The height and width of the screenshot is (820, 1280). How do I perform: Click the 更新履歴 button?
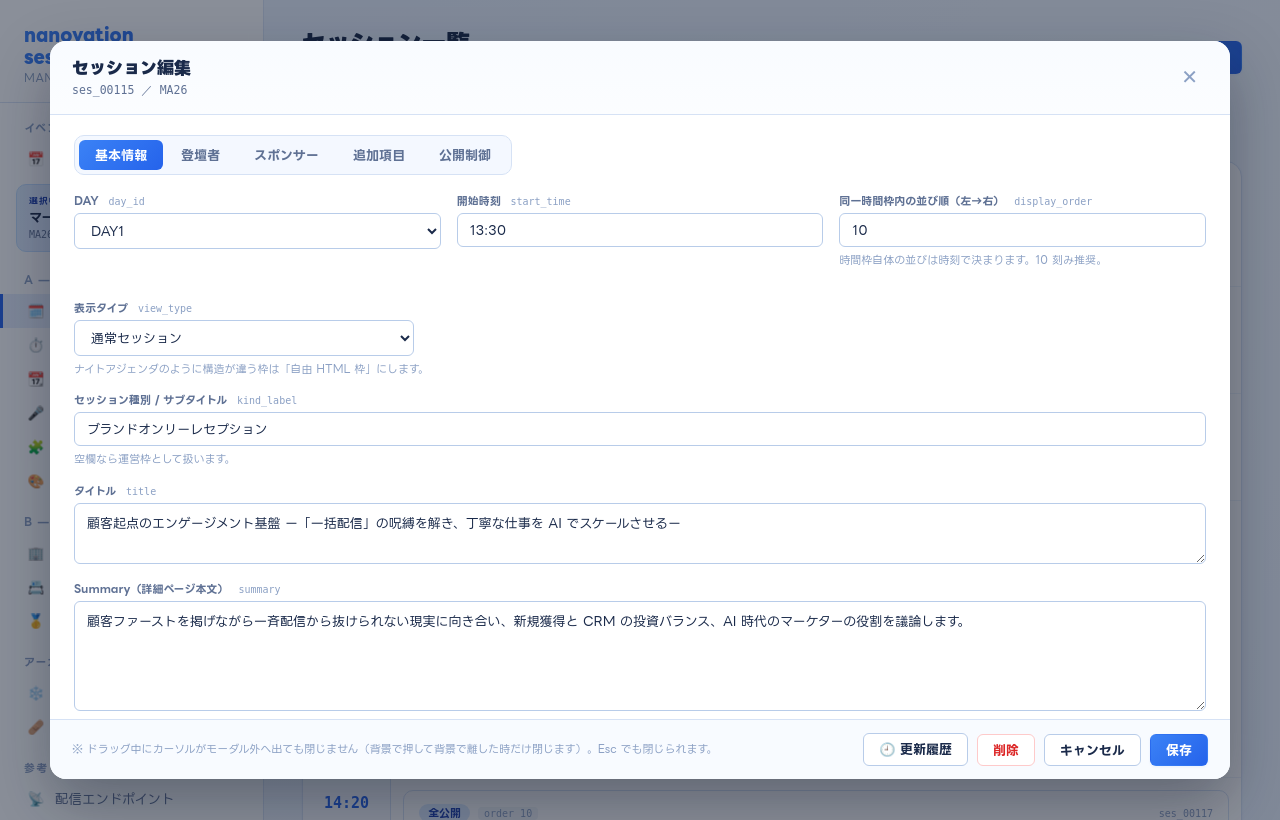pos(915,750)
